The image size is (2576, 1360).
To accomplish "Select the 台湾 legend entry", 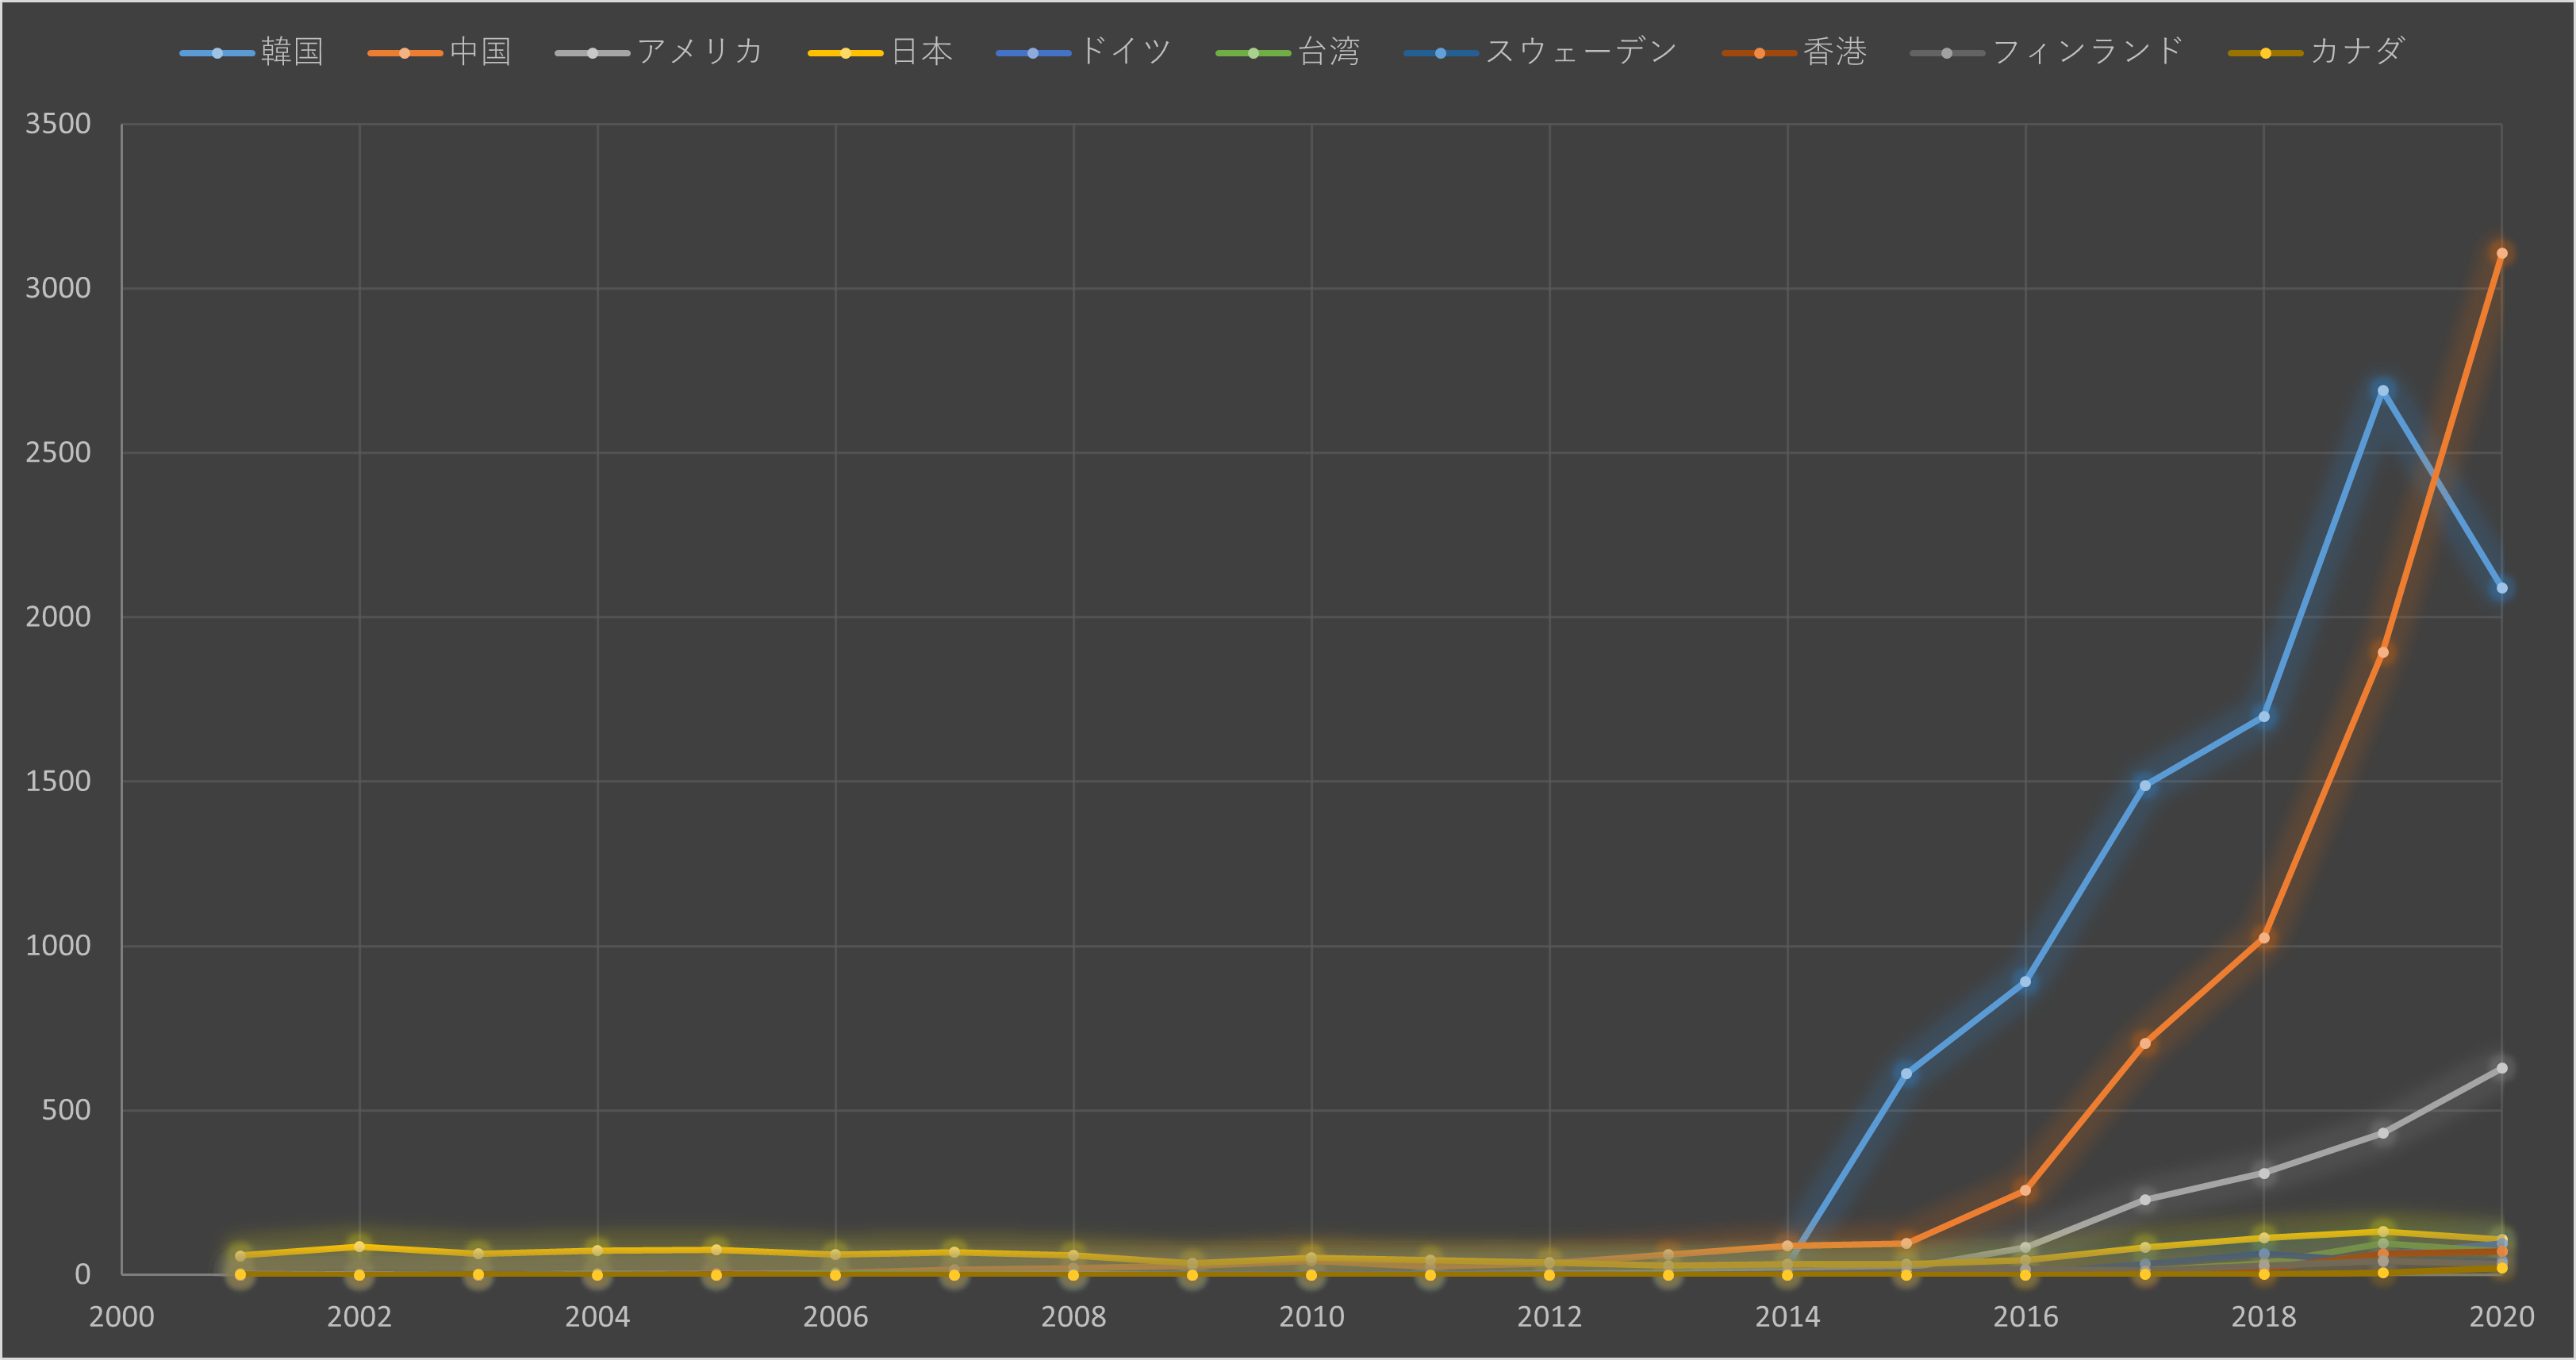I will (1328, 52).
